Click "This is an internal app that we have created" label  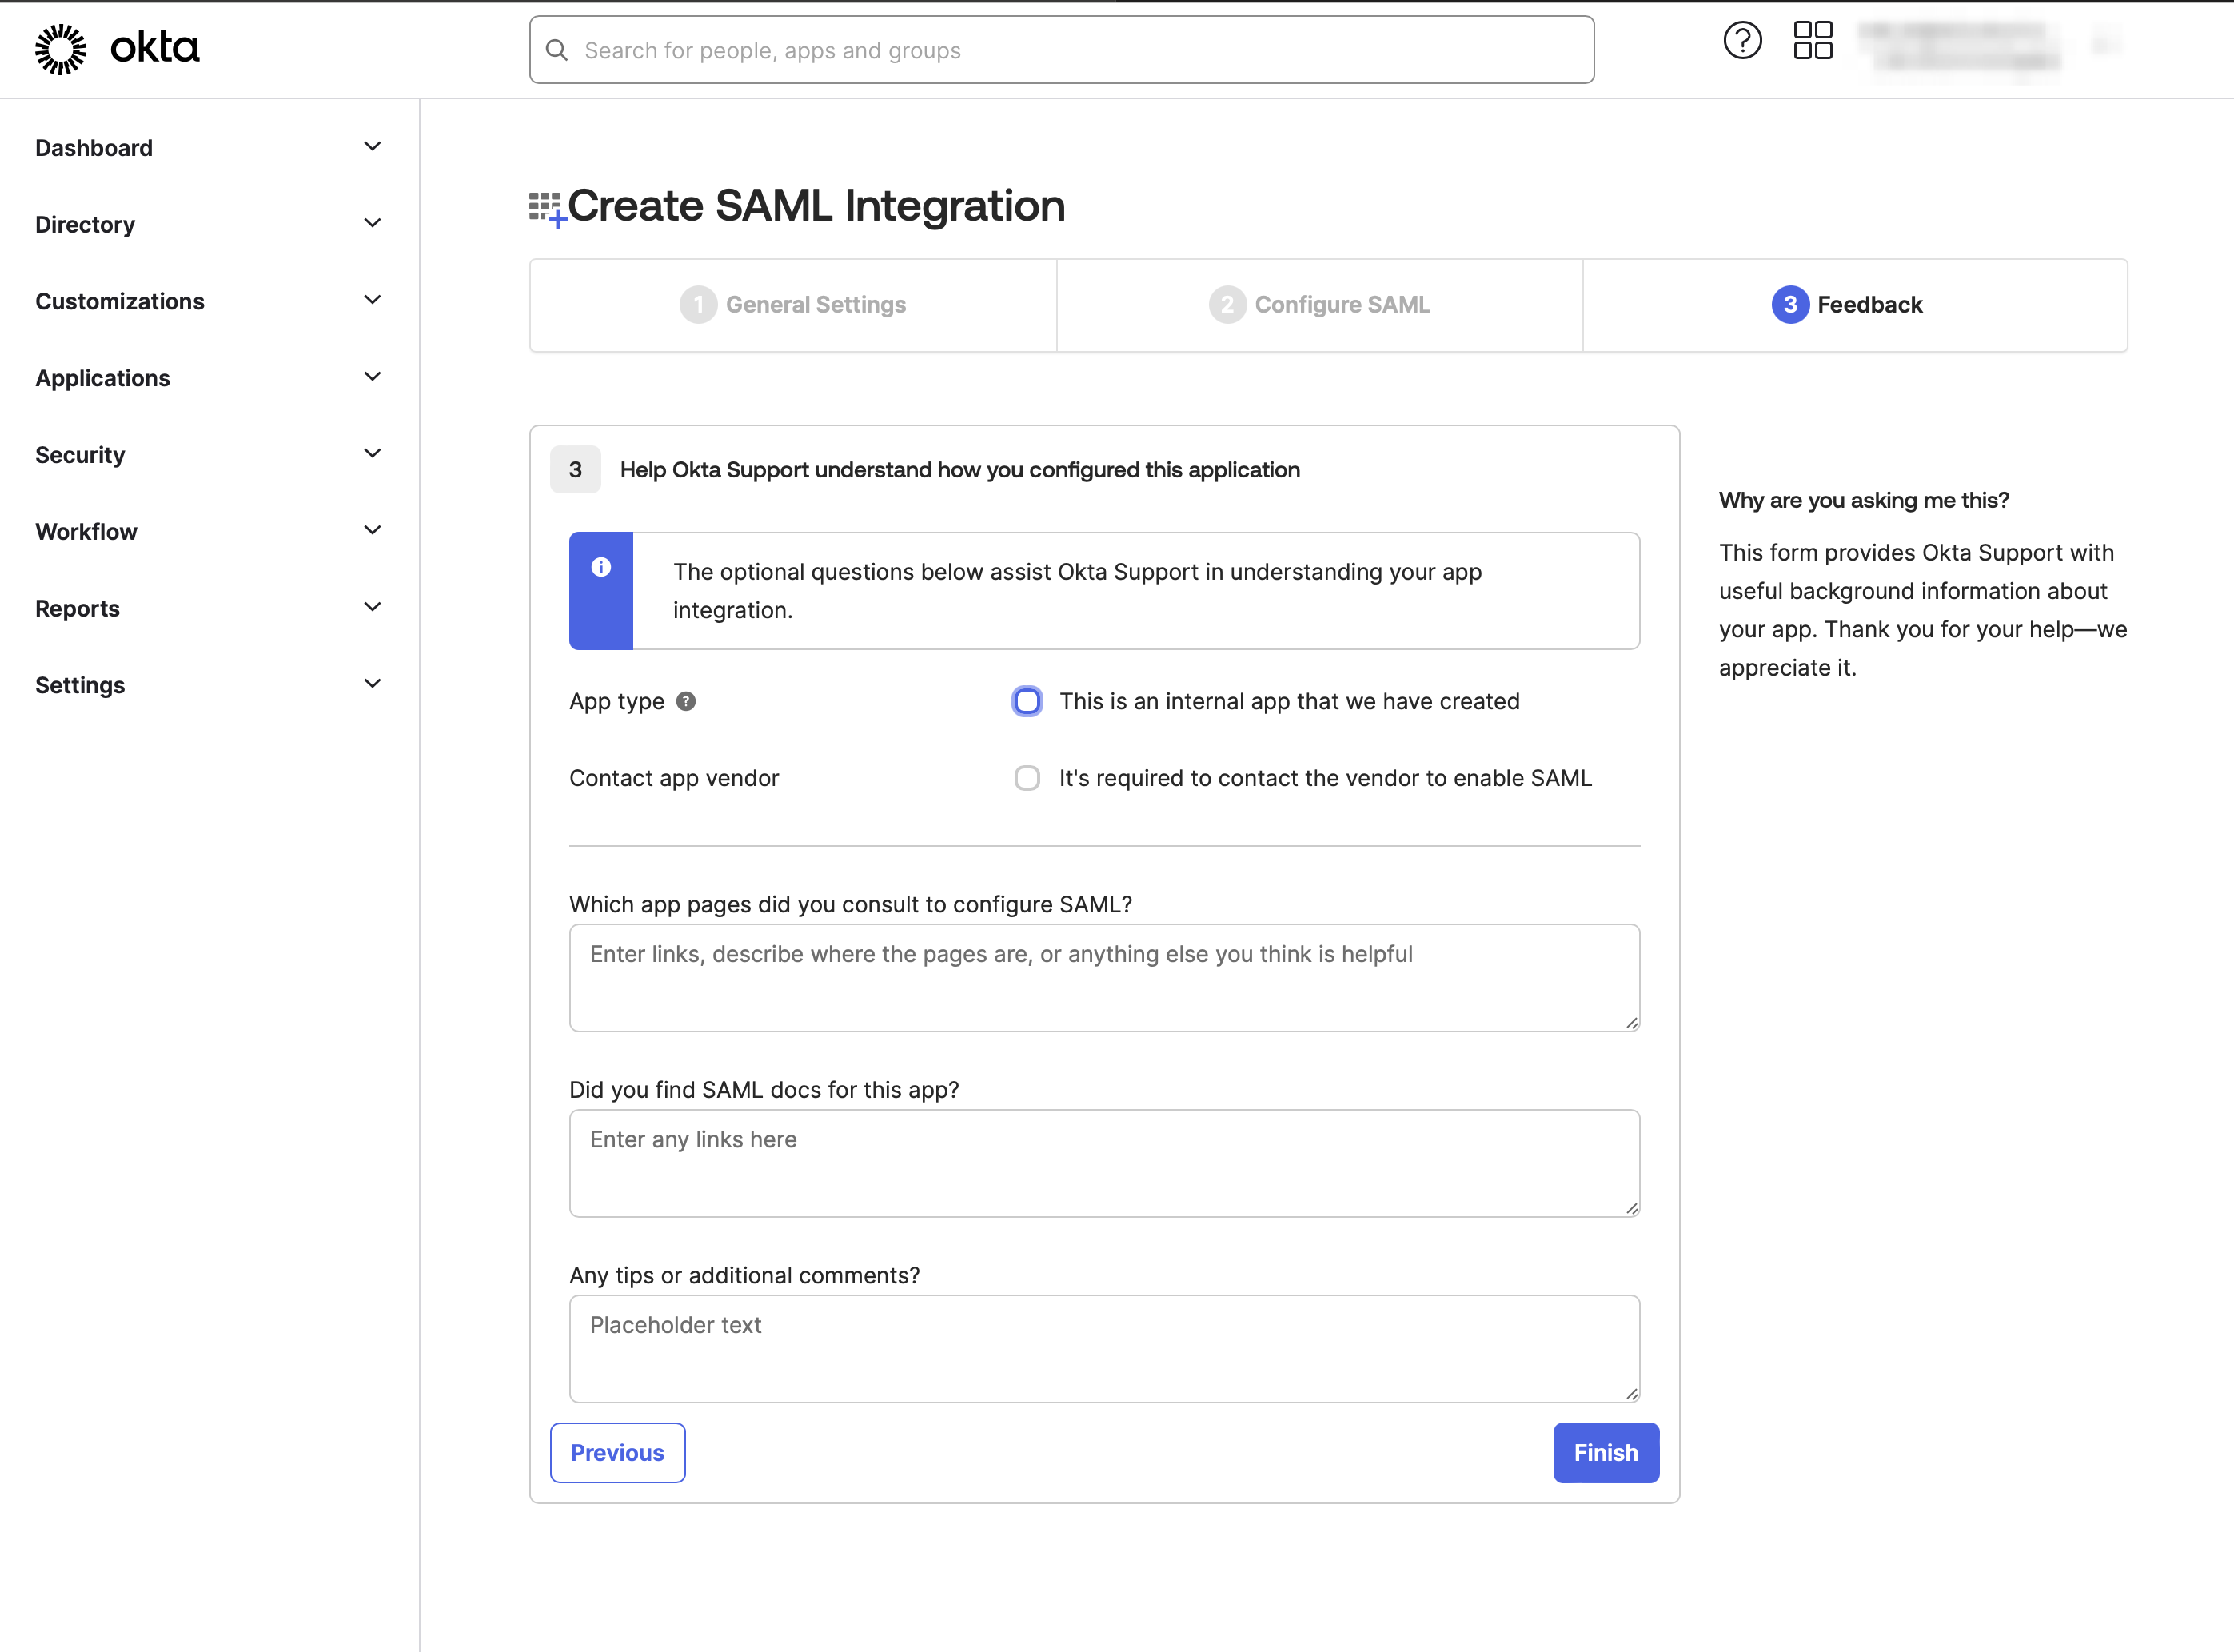click(x=1290, y=701)
